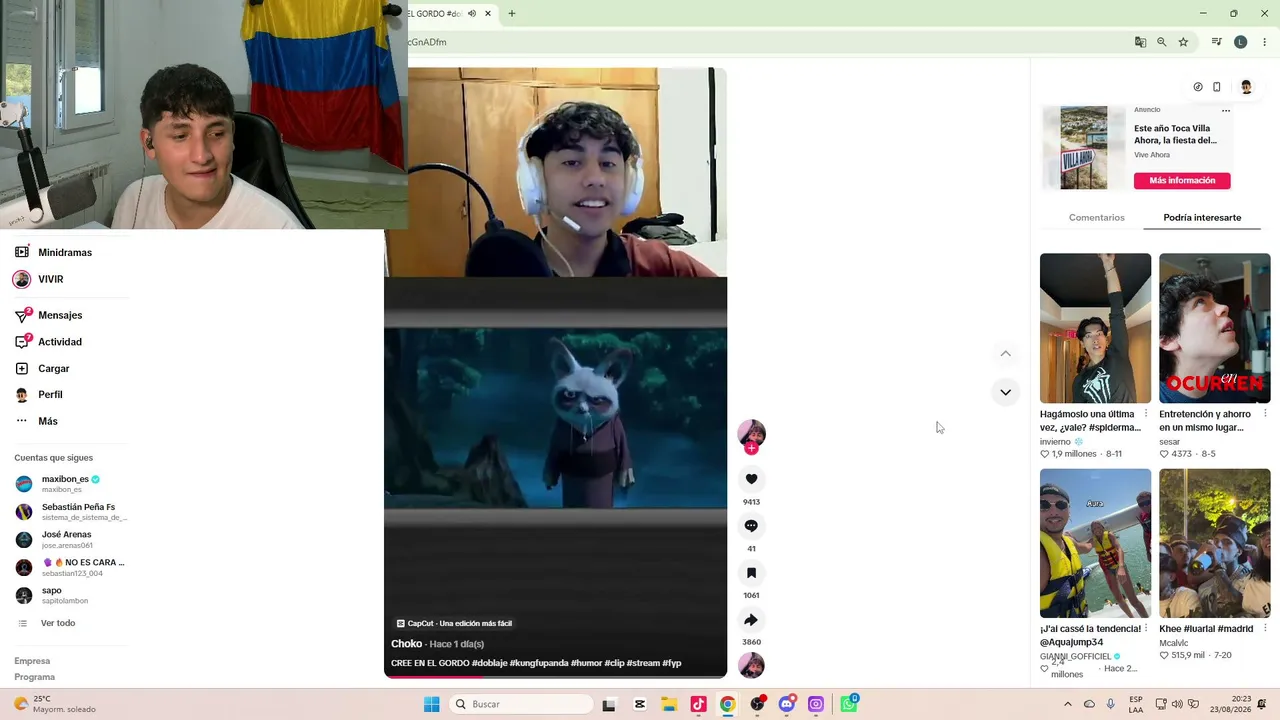The height and width of the screenshot is (720, 1280).
Task: Open comments via the speech bubble icon
Action: click(x=751, y=526)
